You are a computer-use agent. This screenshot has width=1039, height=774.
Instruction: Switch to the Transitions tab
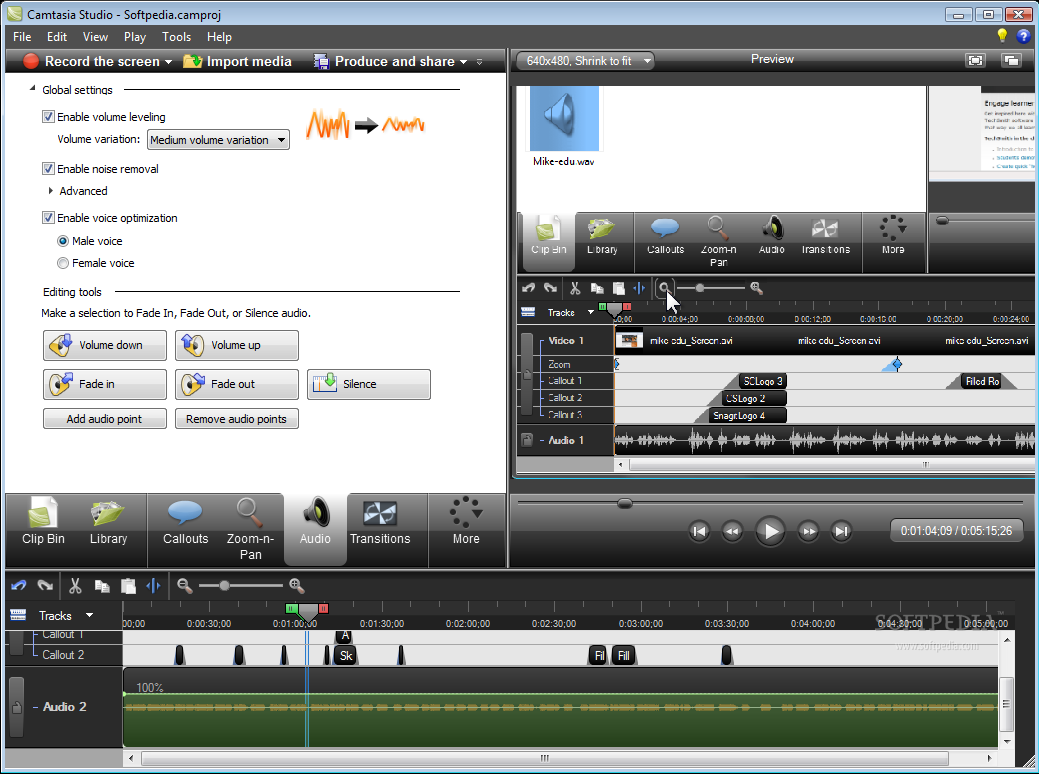380,524
